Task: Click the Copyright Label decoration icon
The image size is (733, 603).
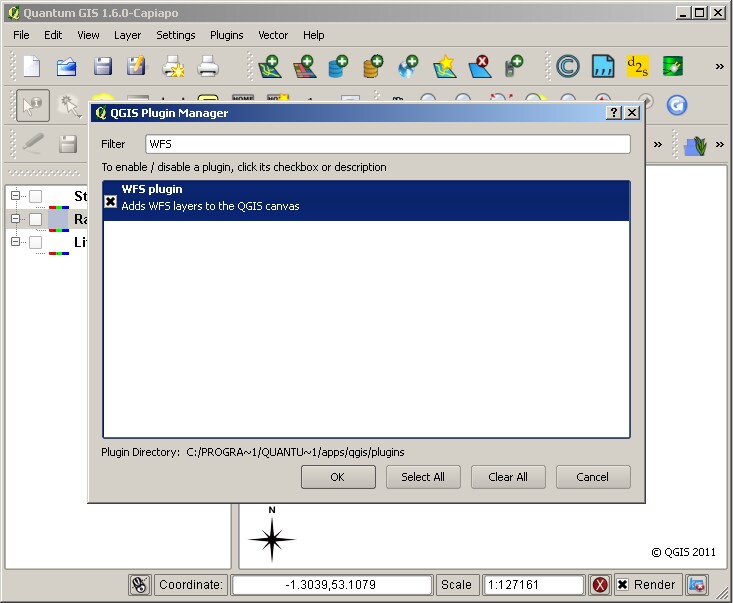Action: tap(568, 66)
